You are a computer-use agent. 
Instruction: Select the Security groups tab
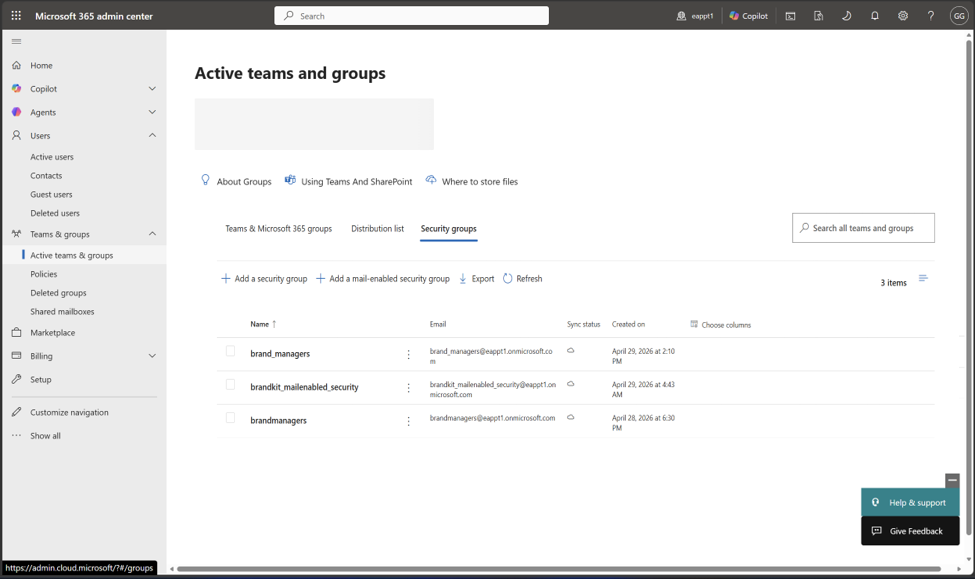(x=448, y=229)
